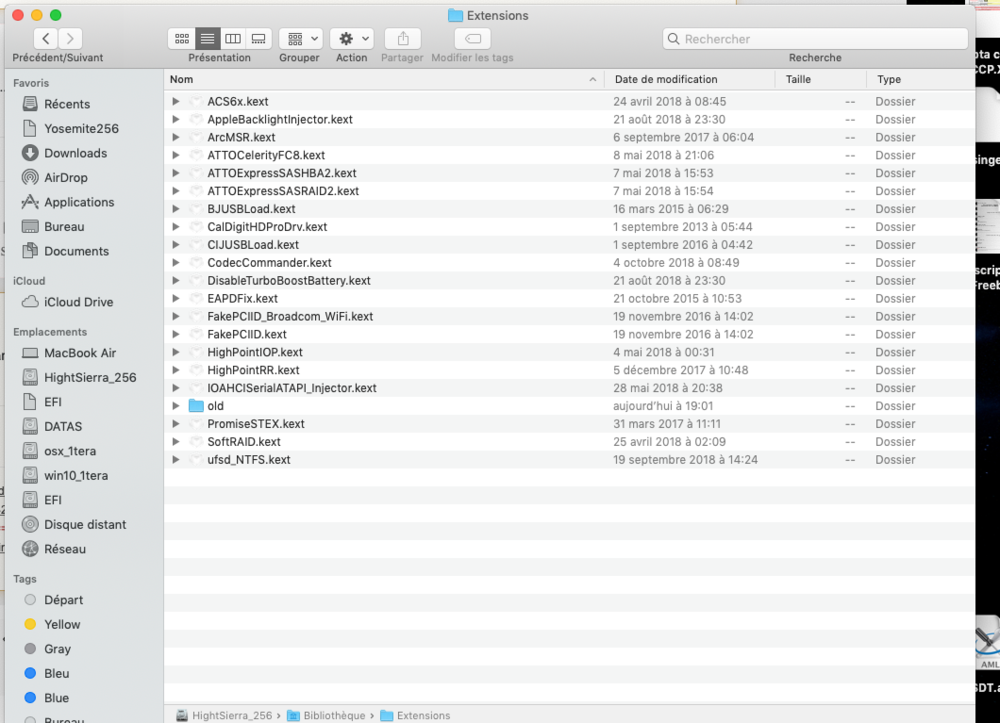Screen dimensions: 1000x723
Task: Open the Grouper dropdown menu
Action: click(300, 39)
